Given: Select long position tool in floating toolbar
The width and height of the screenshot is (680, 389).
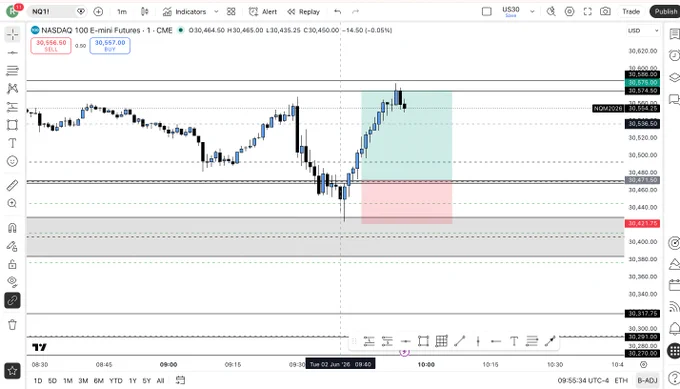Looking at the screenshot, I should [x=369, y=341].
